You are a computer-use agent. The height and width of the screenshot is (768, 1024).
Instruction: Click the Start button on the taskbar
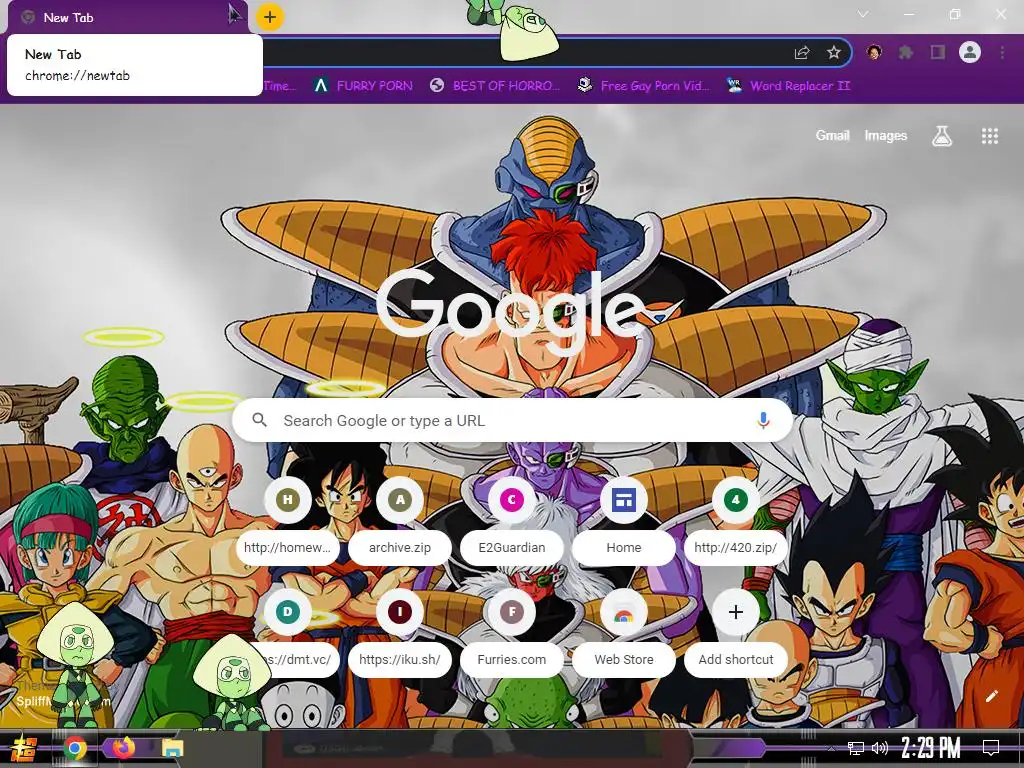[24, 748]
